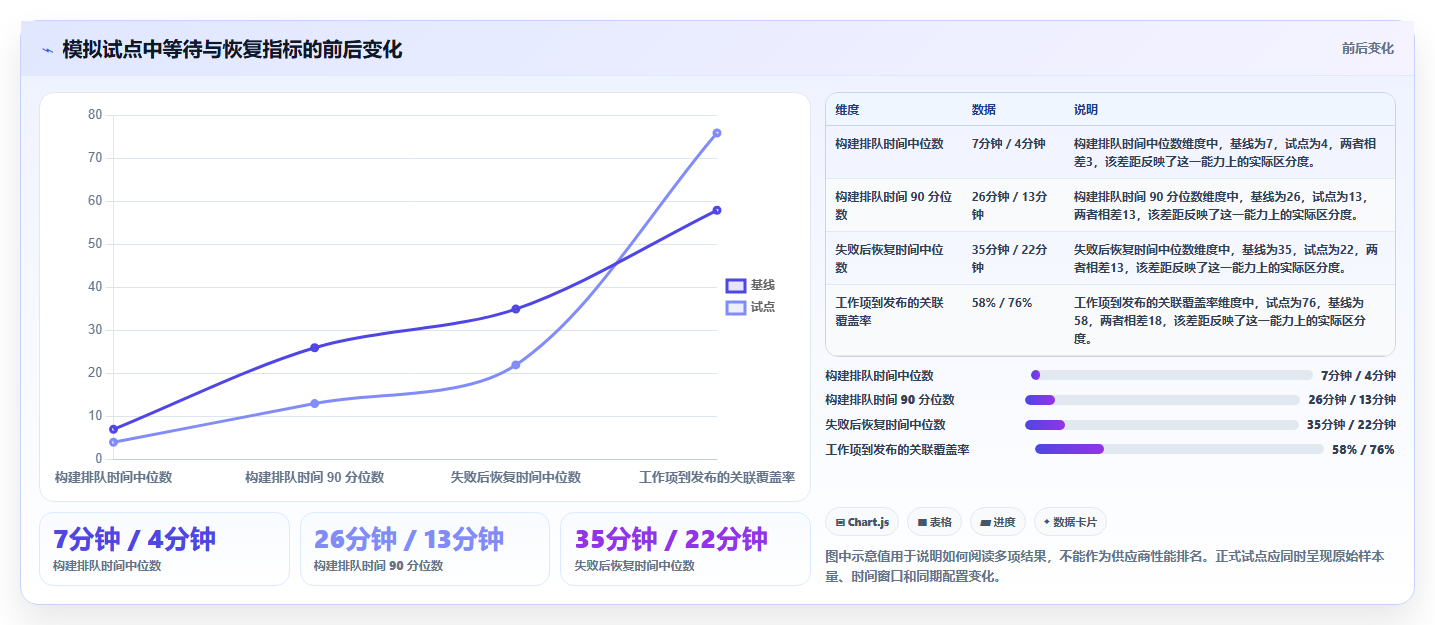Click the 前后变化 label in header

point(1367,49)
